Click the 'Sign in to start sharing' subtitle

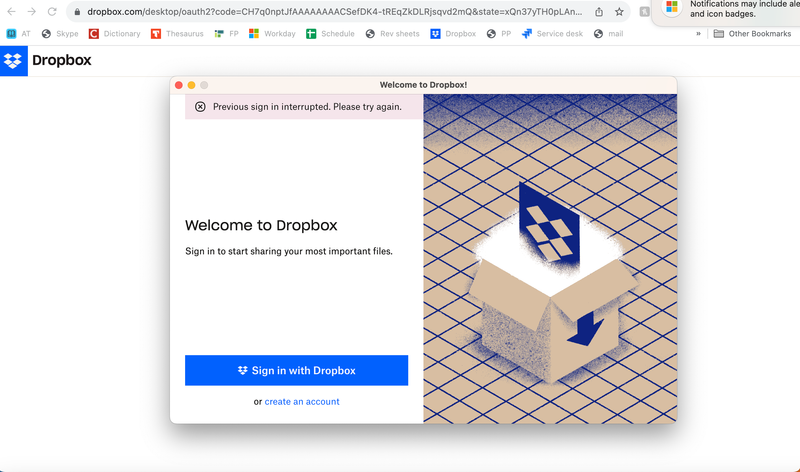pos(289,251)
